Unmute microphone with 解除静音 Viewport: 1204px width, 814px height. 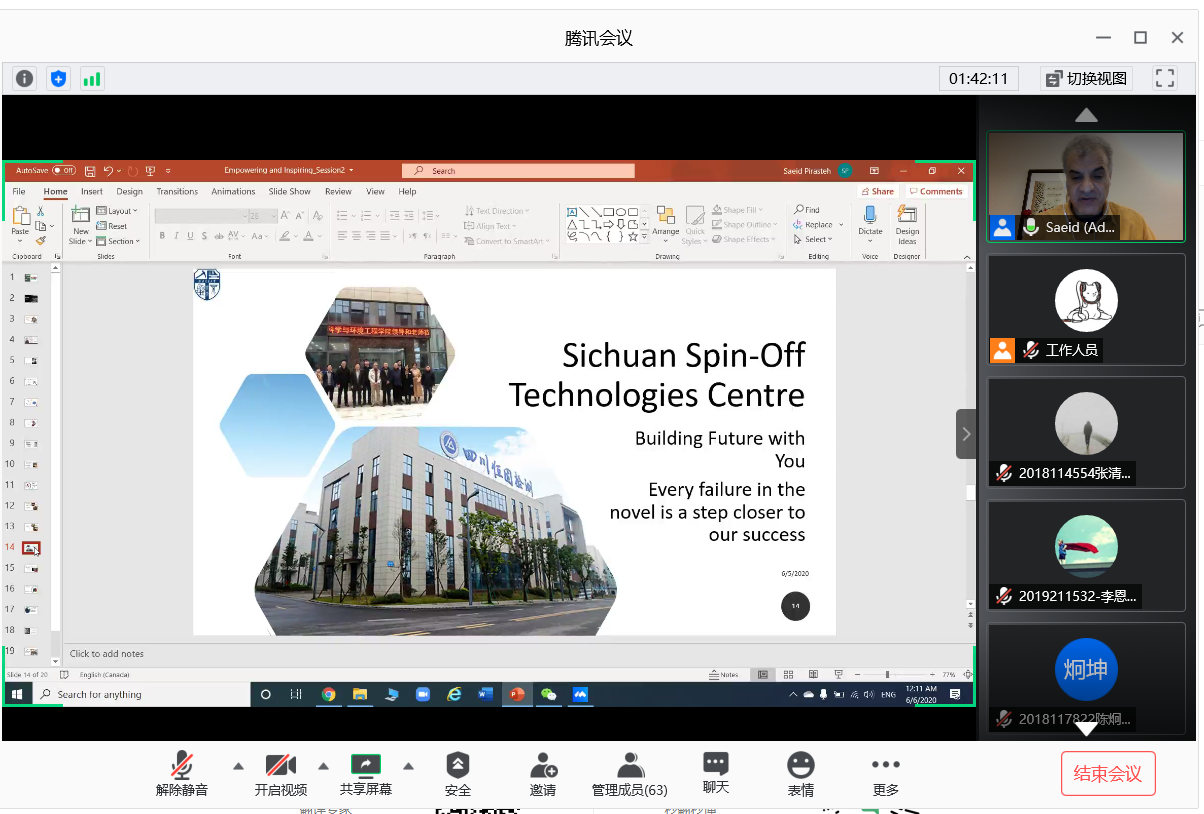coord(182,774)
